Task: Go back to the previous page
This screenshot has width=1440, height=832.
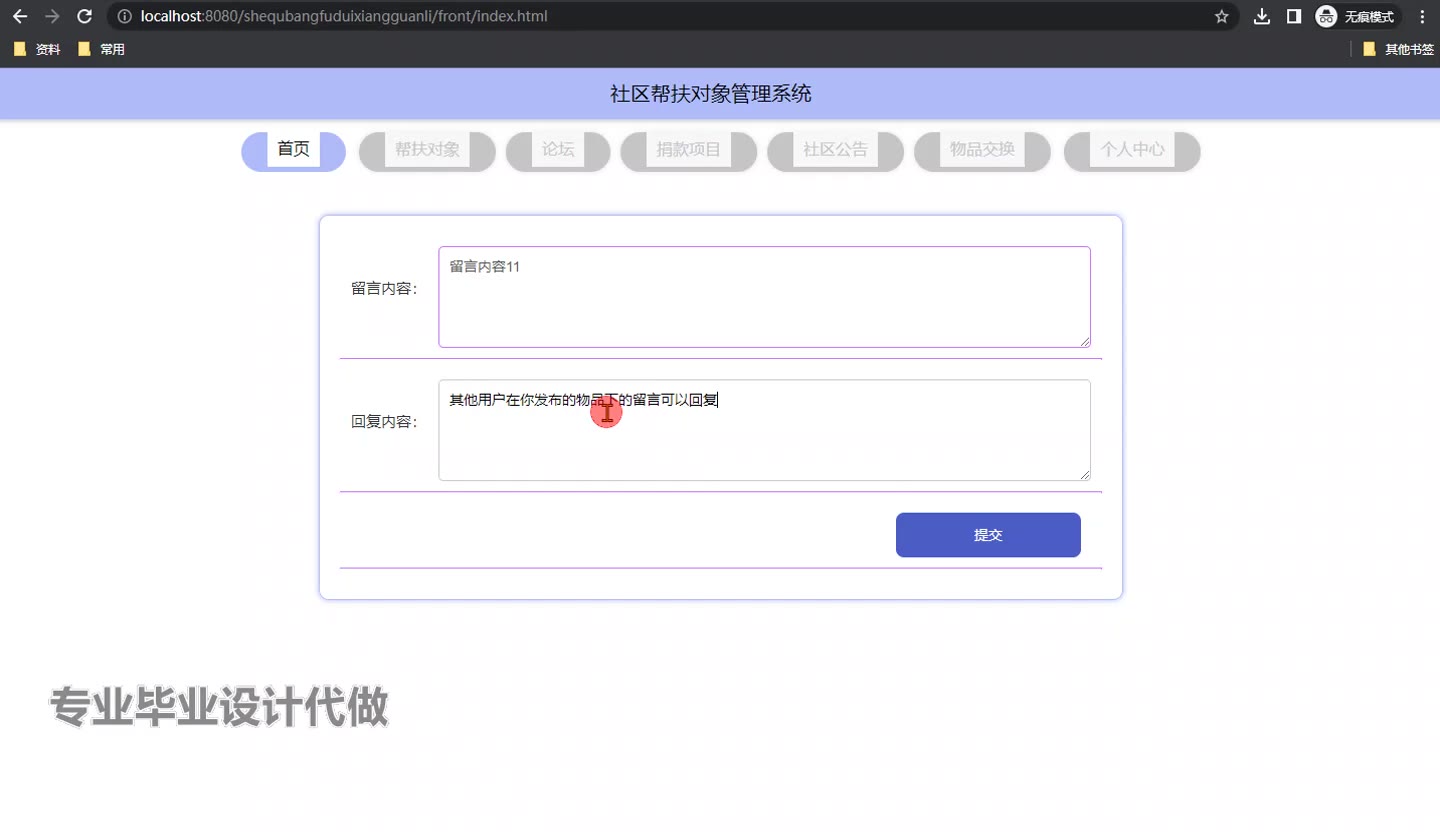Action: [20, 16]
